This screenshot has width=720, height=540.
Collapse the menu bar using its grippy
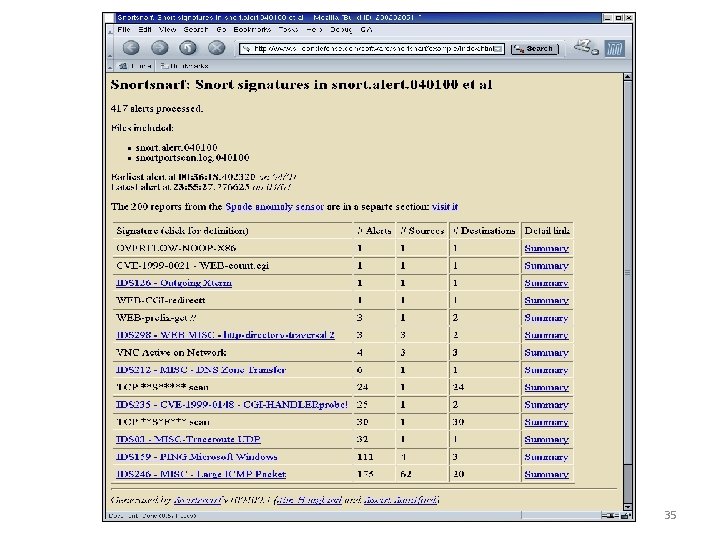[110, 30]
